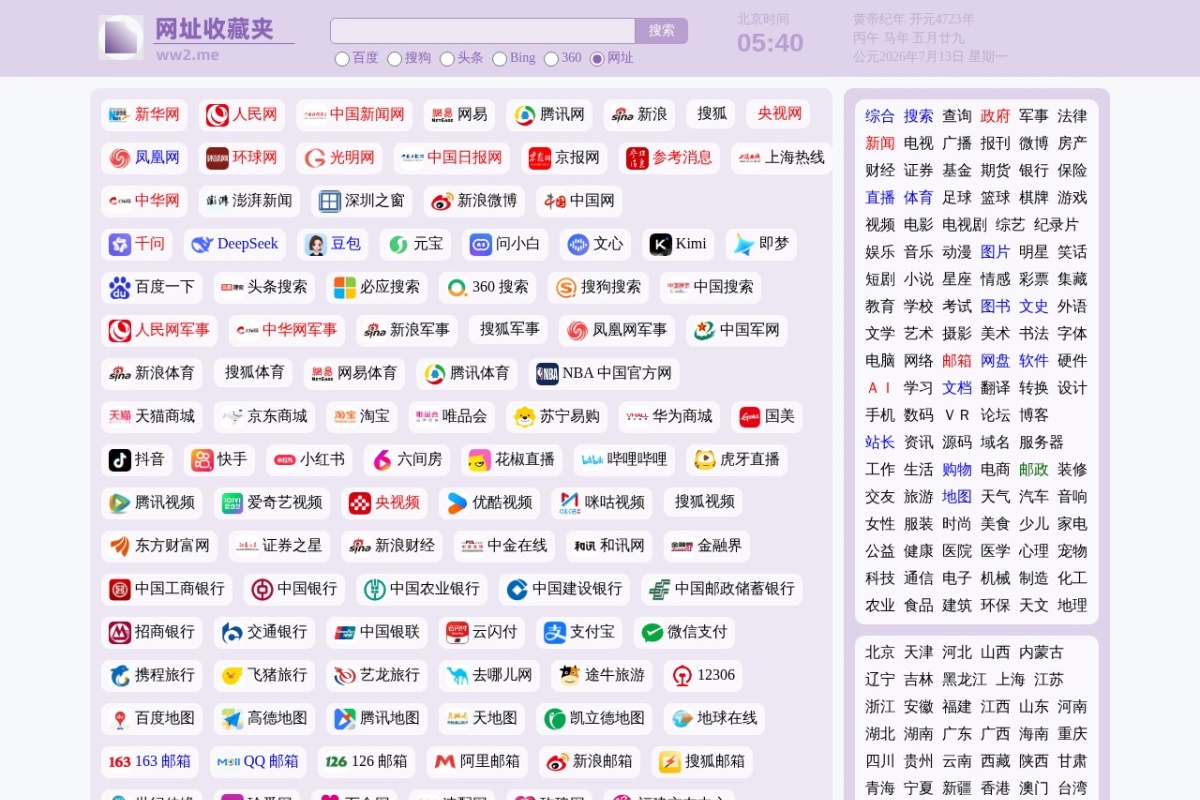
Task: Click the 抖音 music note icon
Action: point(120,460)
